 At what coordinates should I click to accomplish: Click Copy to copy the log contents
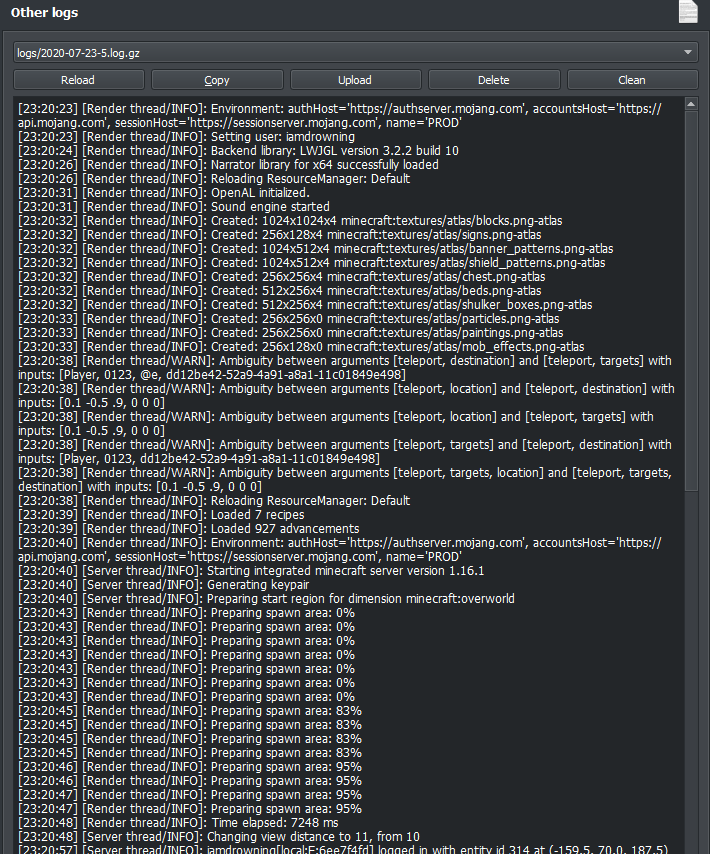[216, 79]
